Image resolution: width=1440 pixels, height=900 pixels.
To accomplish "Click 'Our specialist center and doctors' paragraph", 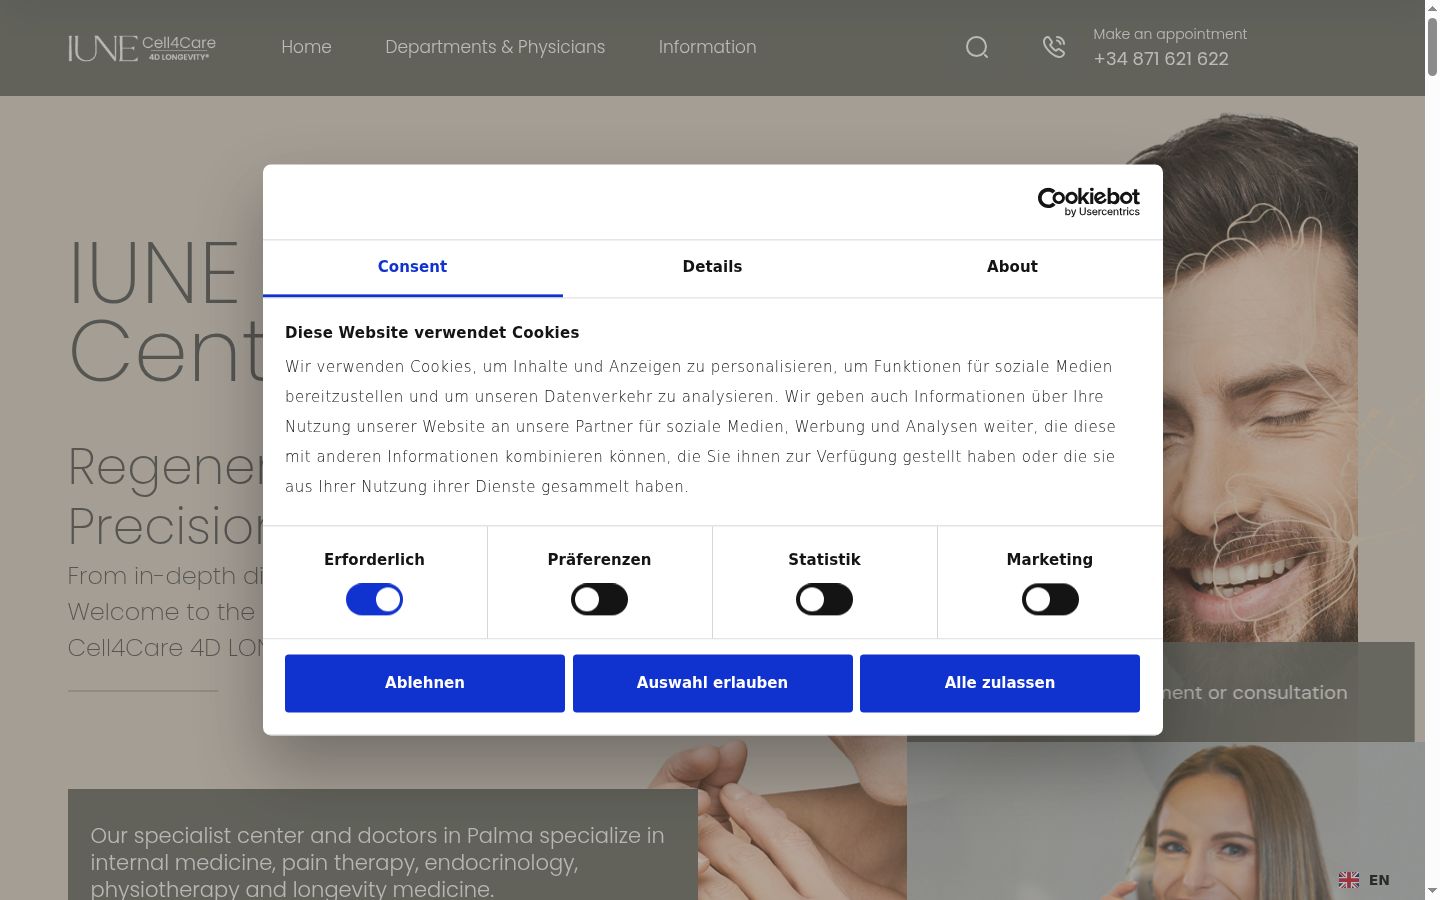I will tap(378, 861).
